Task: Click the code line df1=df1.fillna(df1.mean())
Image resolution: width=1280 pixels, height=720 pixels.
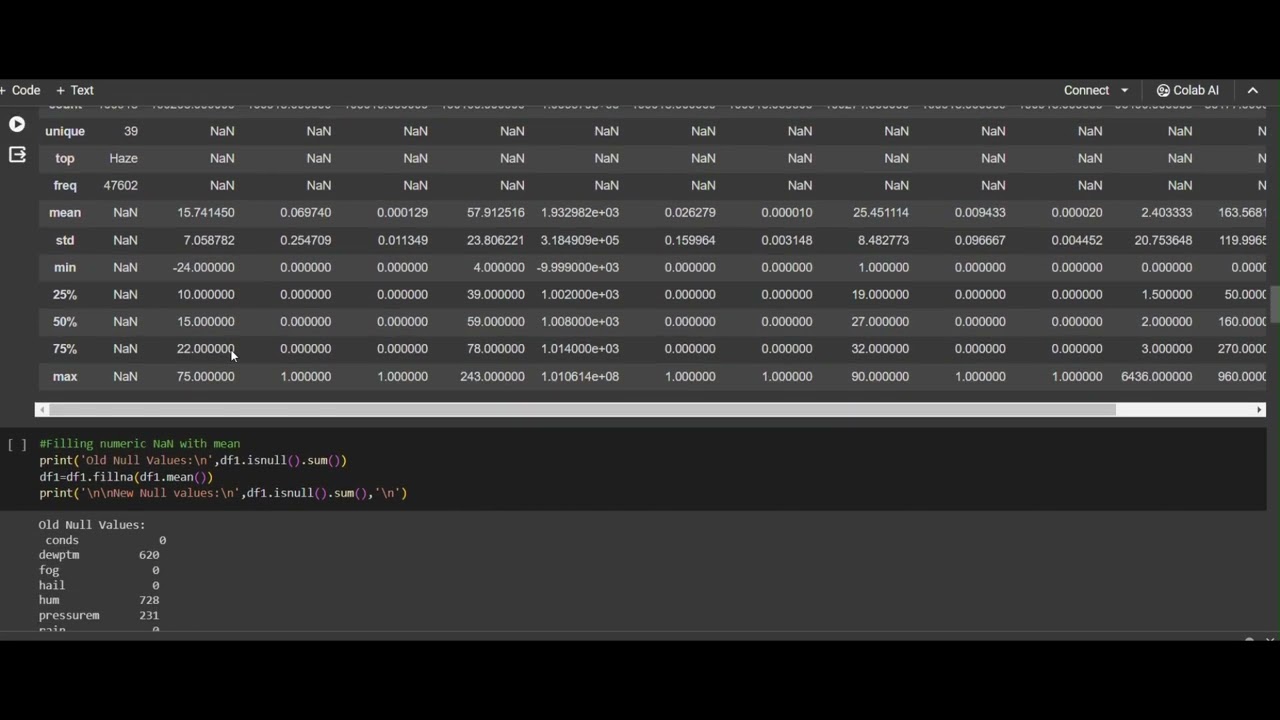Action: [126, 477]
